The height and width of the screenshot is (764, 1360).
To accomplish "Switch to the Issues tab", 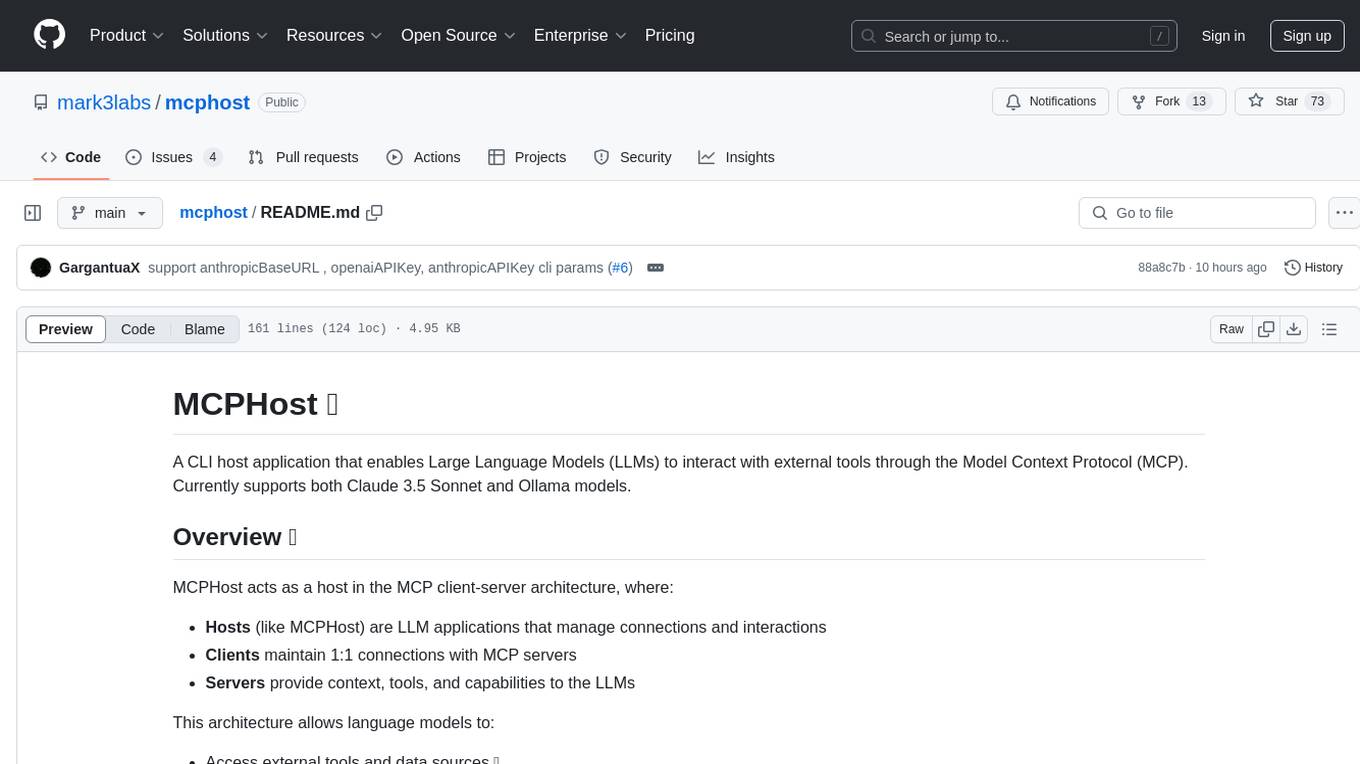I will 173,157.
